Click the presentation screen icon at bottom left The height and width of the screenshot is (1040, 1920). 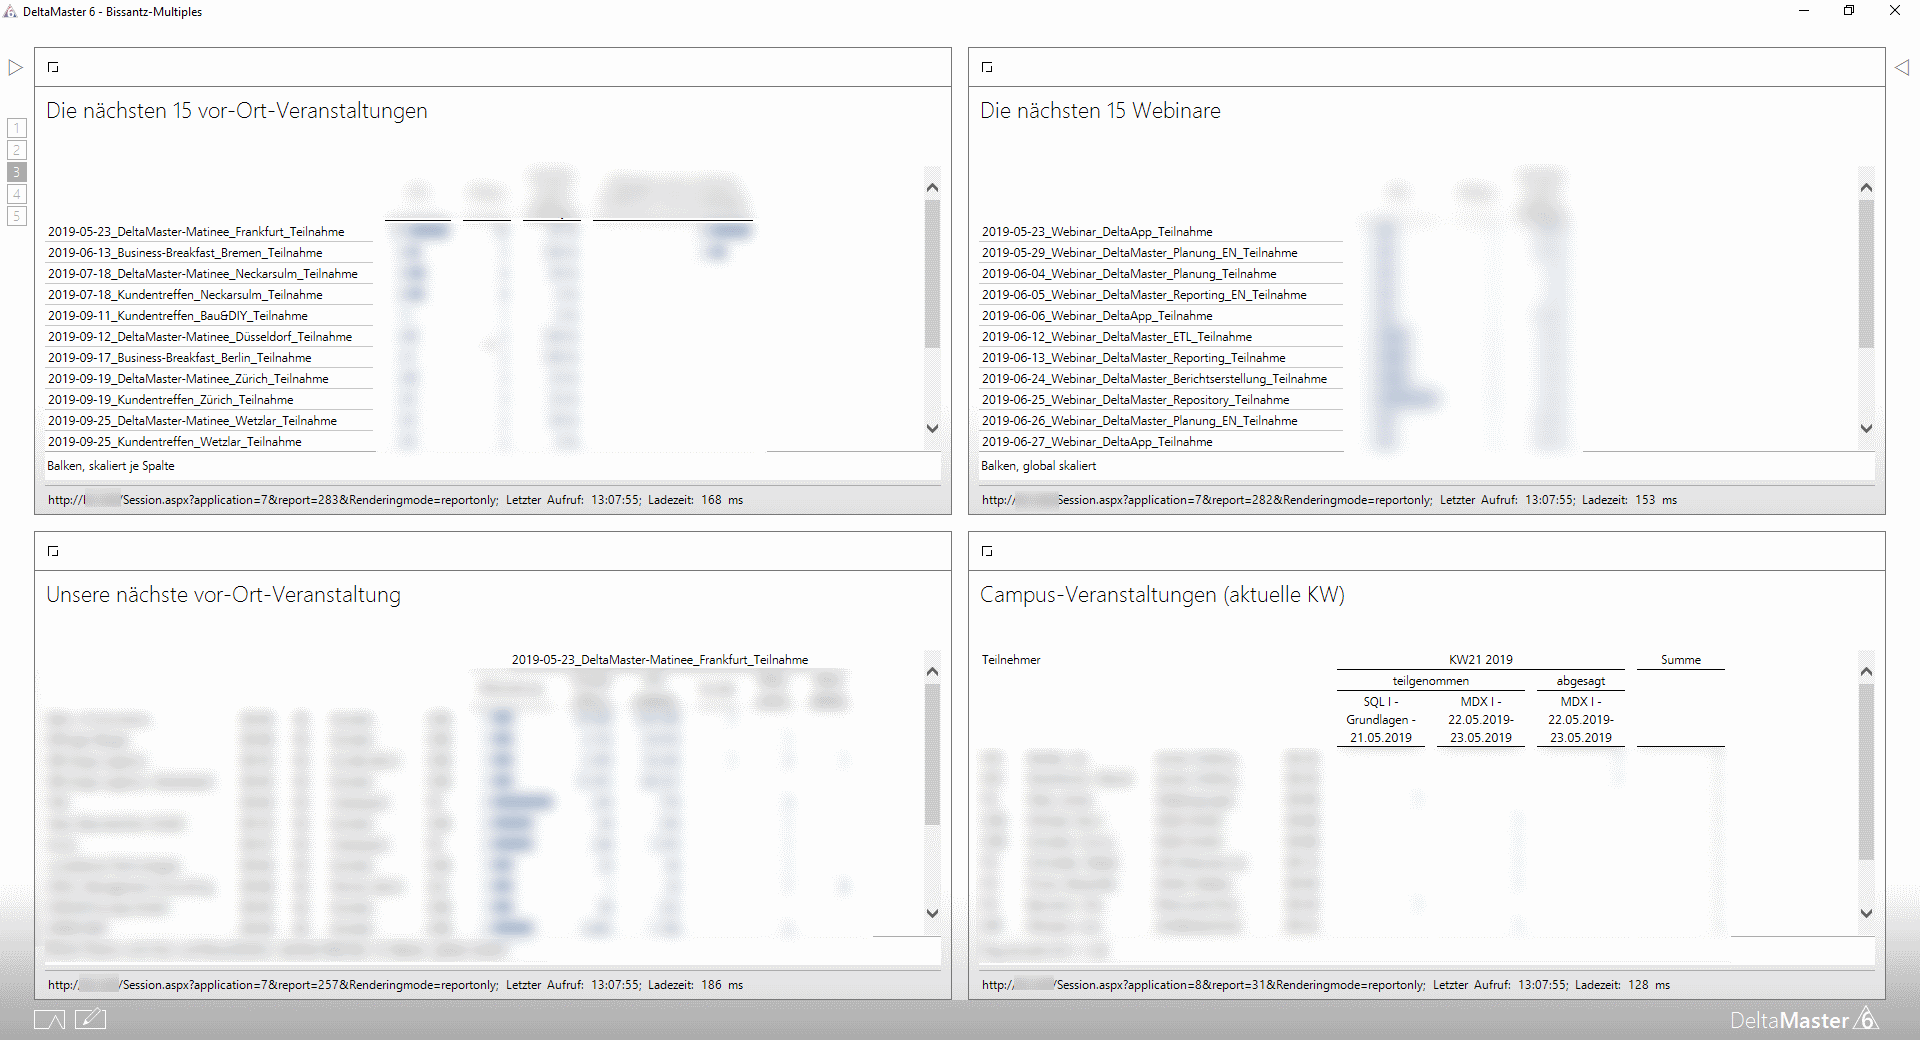coord(49,1019)
